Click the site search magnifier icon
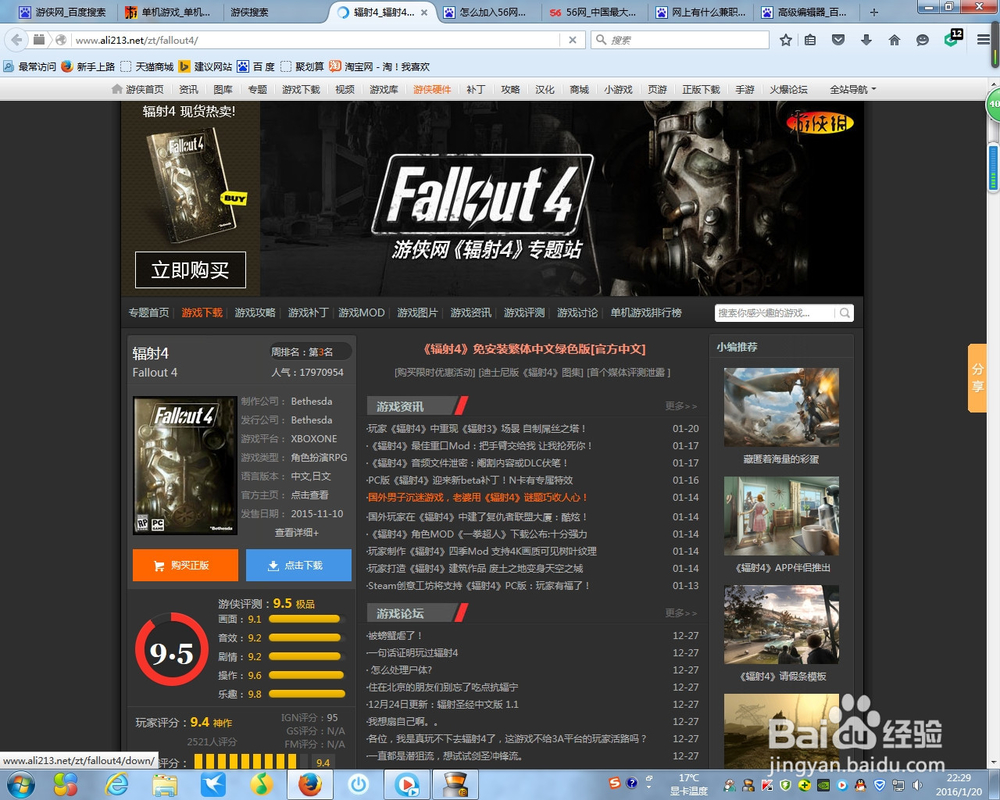The image size is (1000, 800). pos(845,313)
